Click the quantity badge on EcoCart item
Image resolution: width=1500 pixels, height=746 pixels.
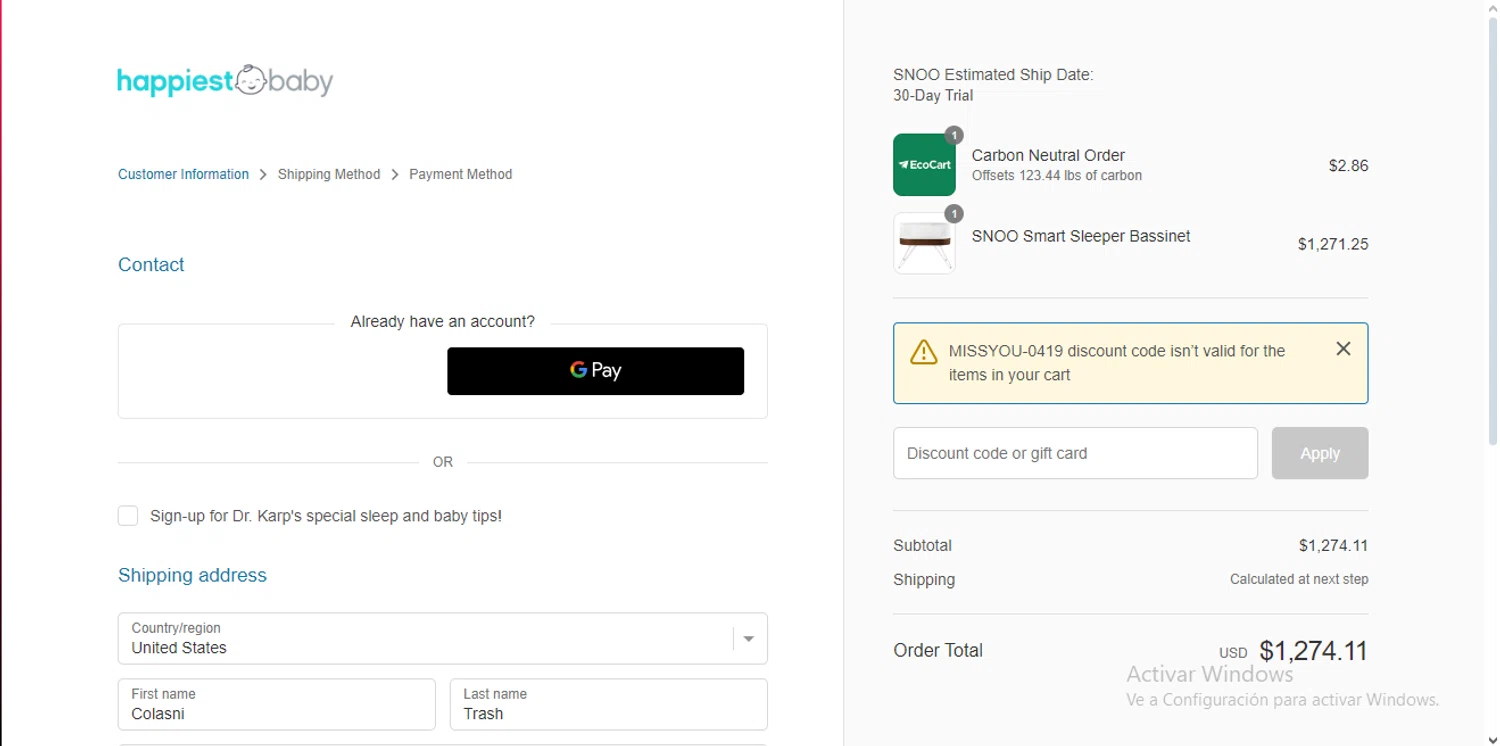[x=954, y=135]
